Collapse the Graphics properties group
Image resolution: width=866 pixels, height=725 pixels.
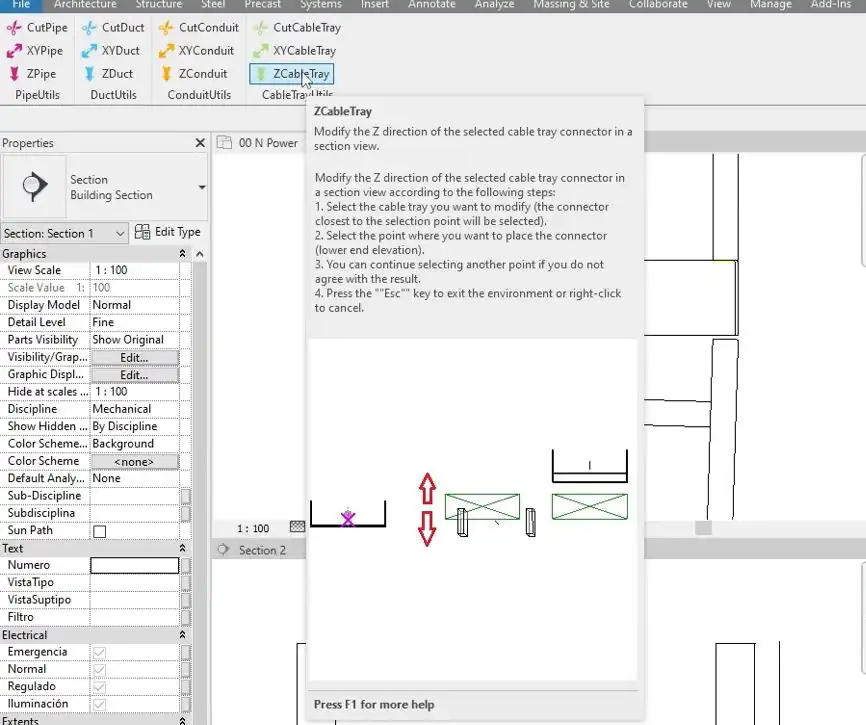pyautogui.click(x=182, y=253)
